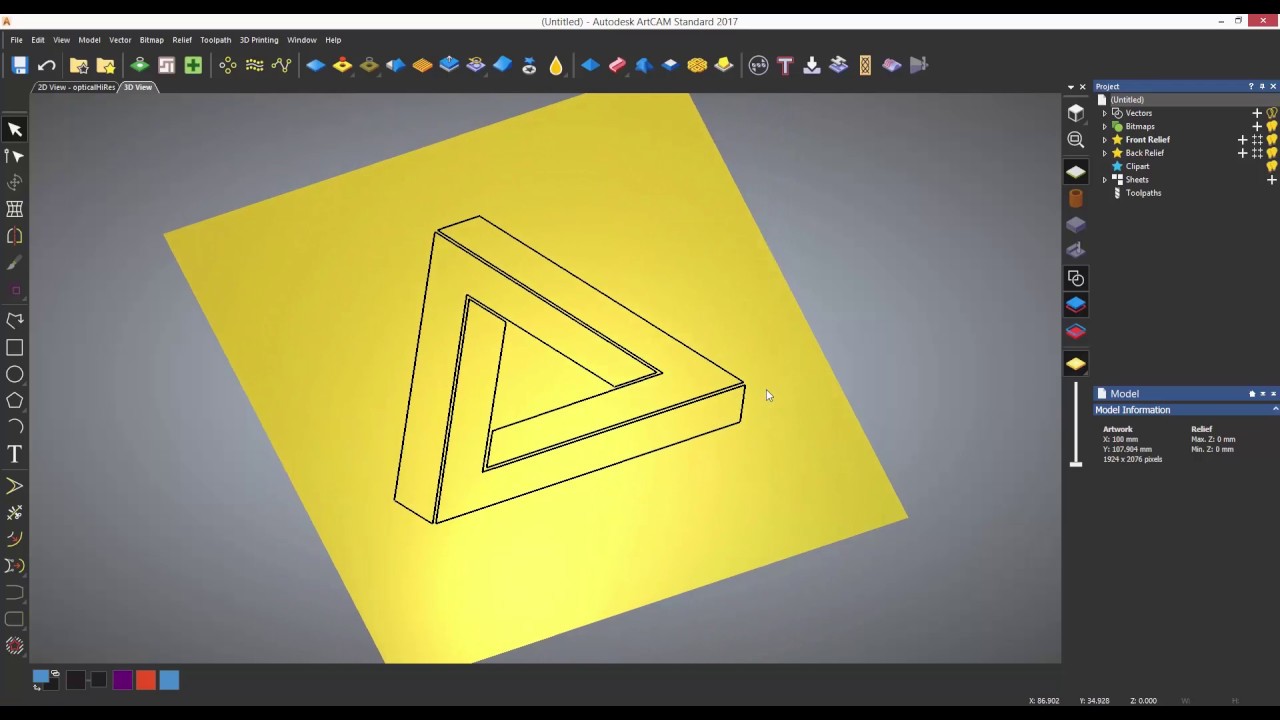Open the File menu
The image size is (1280, 720).
(16, 40)
